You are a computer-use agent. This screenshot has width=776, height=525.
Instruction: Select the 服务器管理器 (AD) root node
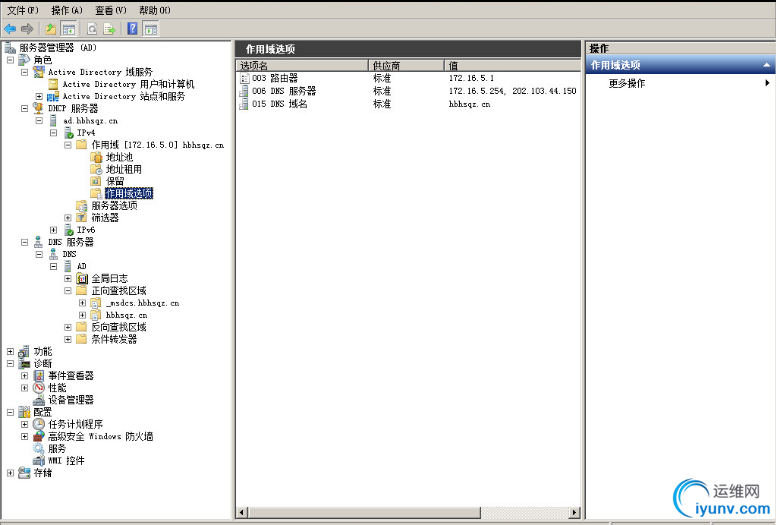coord(57,48)
